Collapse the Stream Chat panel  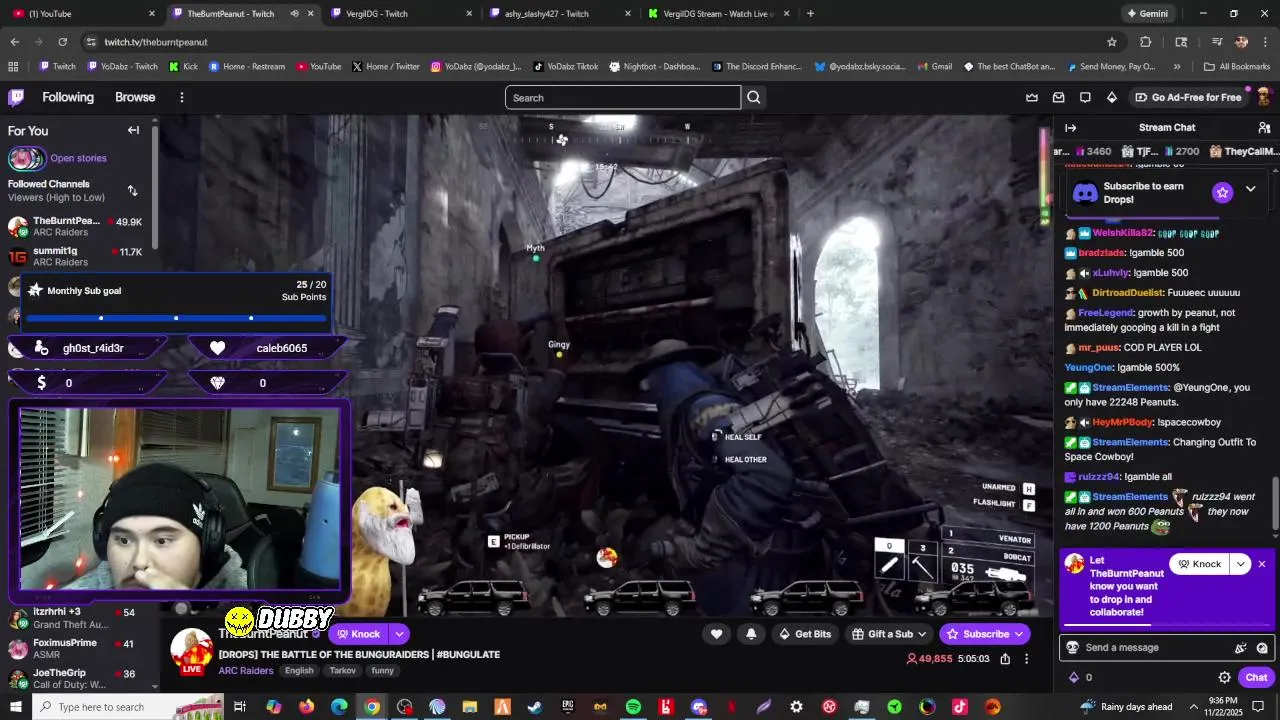(1070, 127)
